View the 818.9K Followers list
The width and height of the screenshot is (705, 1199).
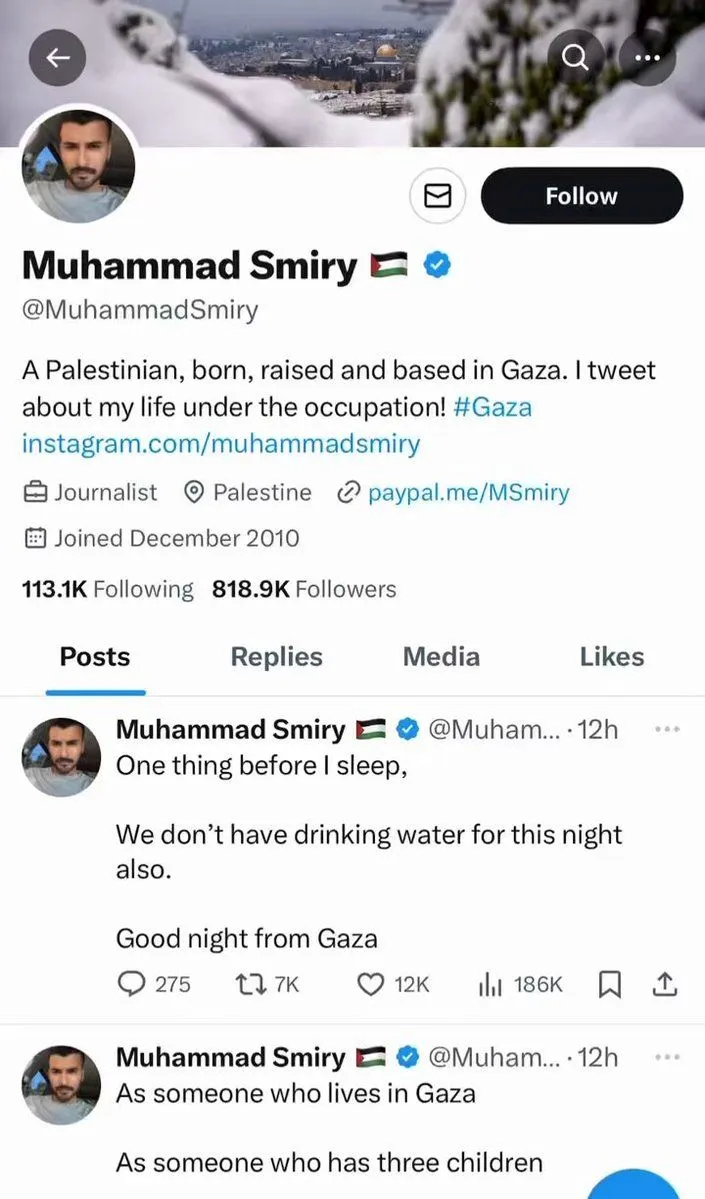click(304, 589)
